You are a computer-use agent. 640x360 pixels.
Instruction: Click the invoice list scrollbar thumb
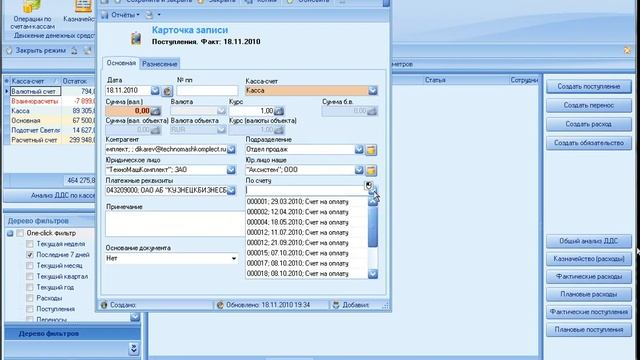point(373,227)
